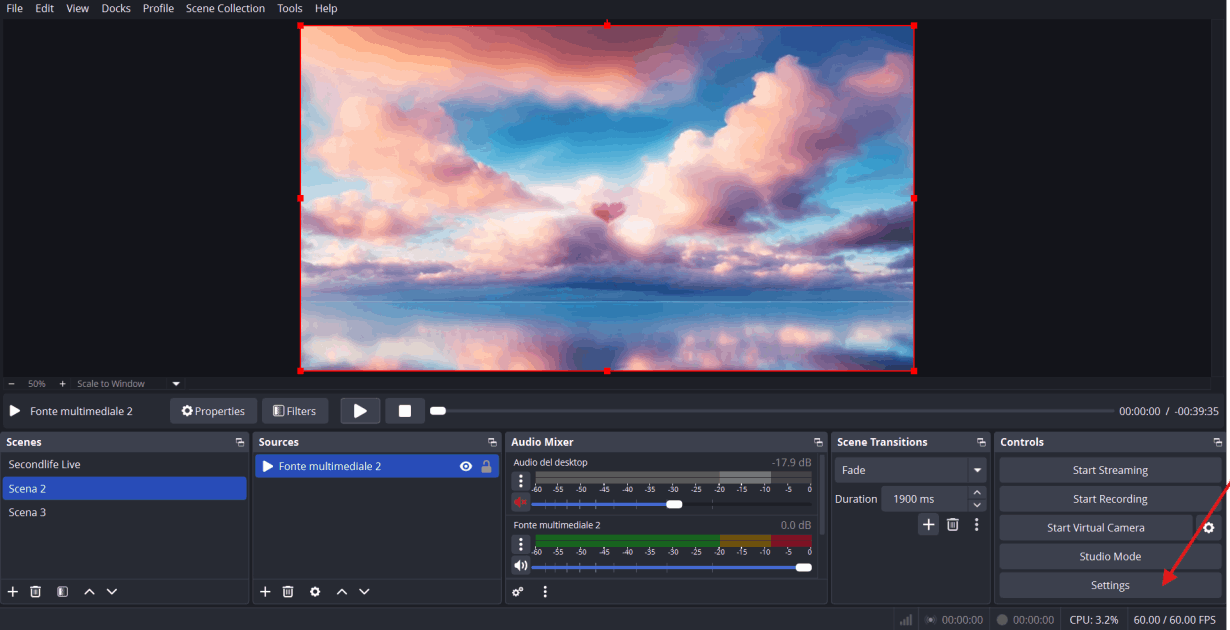Image resolution: width=1230 pixels, height=630 pixels.
Task: Open advanced audio properties gear in Audio Mixer
Action: tap(518, 592)
